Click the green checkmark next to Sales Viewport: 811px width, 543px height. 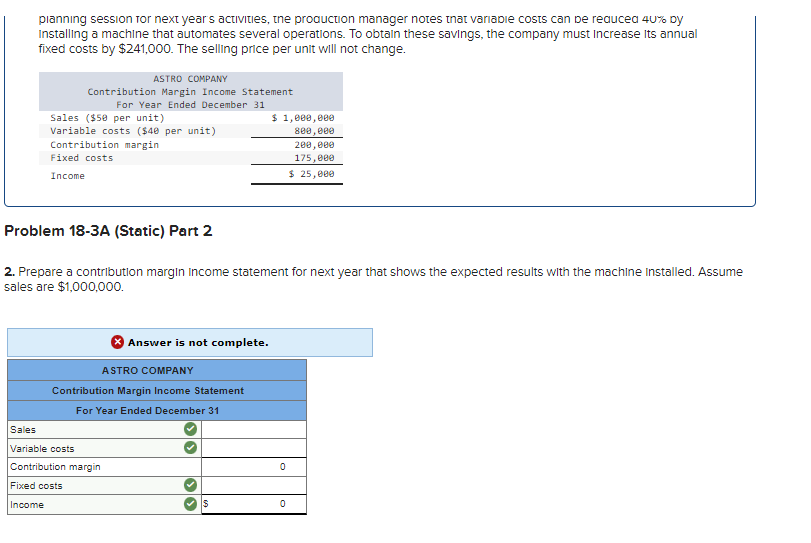[x=190, y=429]
